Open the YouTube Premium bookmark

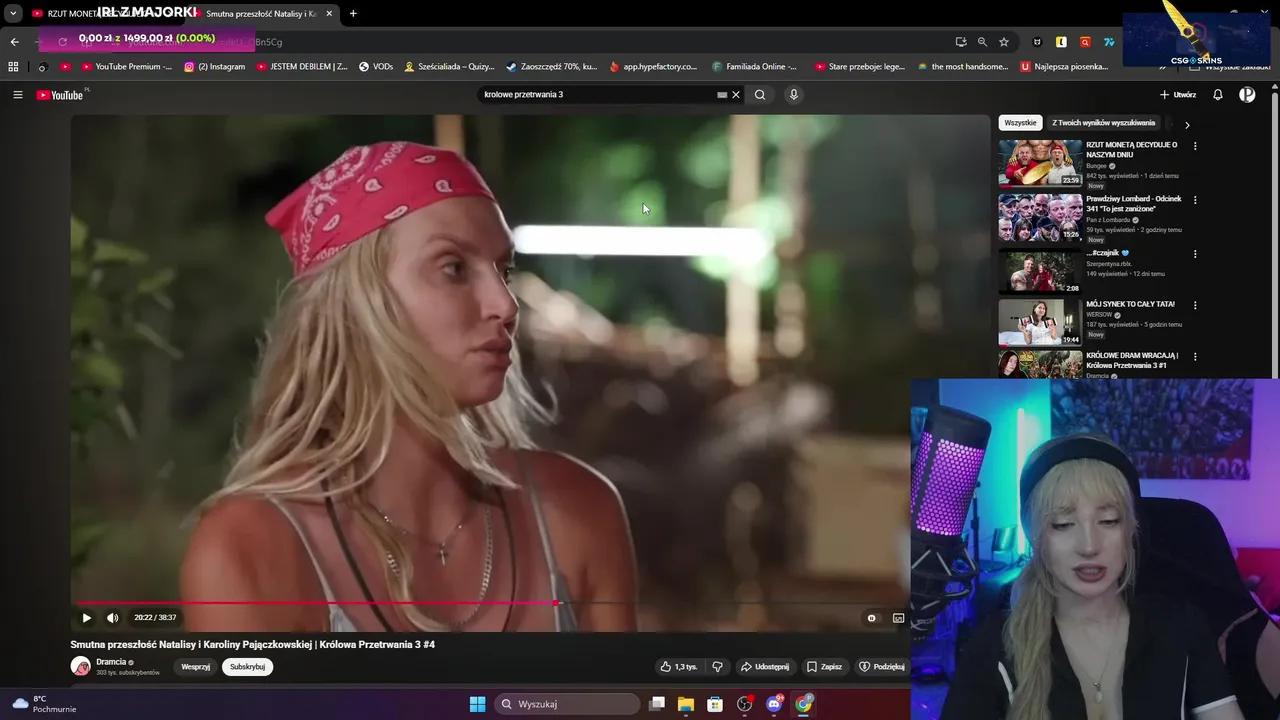click(126, 67)
